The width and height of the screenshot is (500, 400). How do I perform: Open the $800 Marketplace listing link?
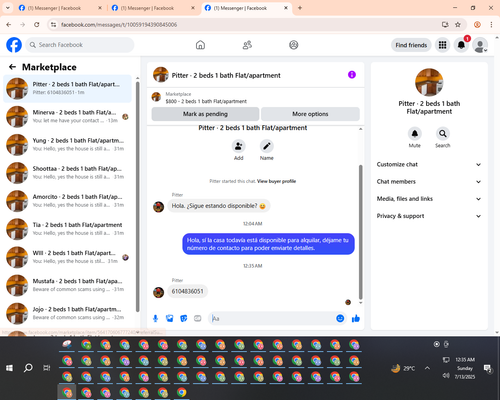206,101
